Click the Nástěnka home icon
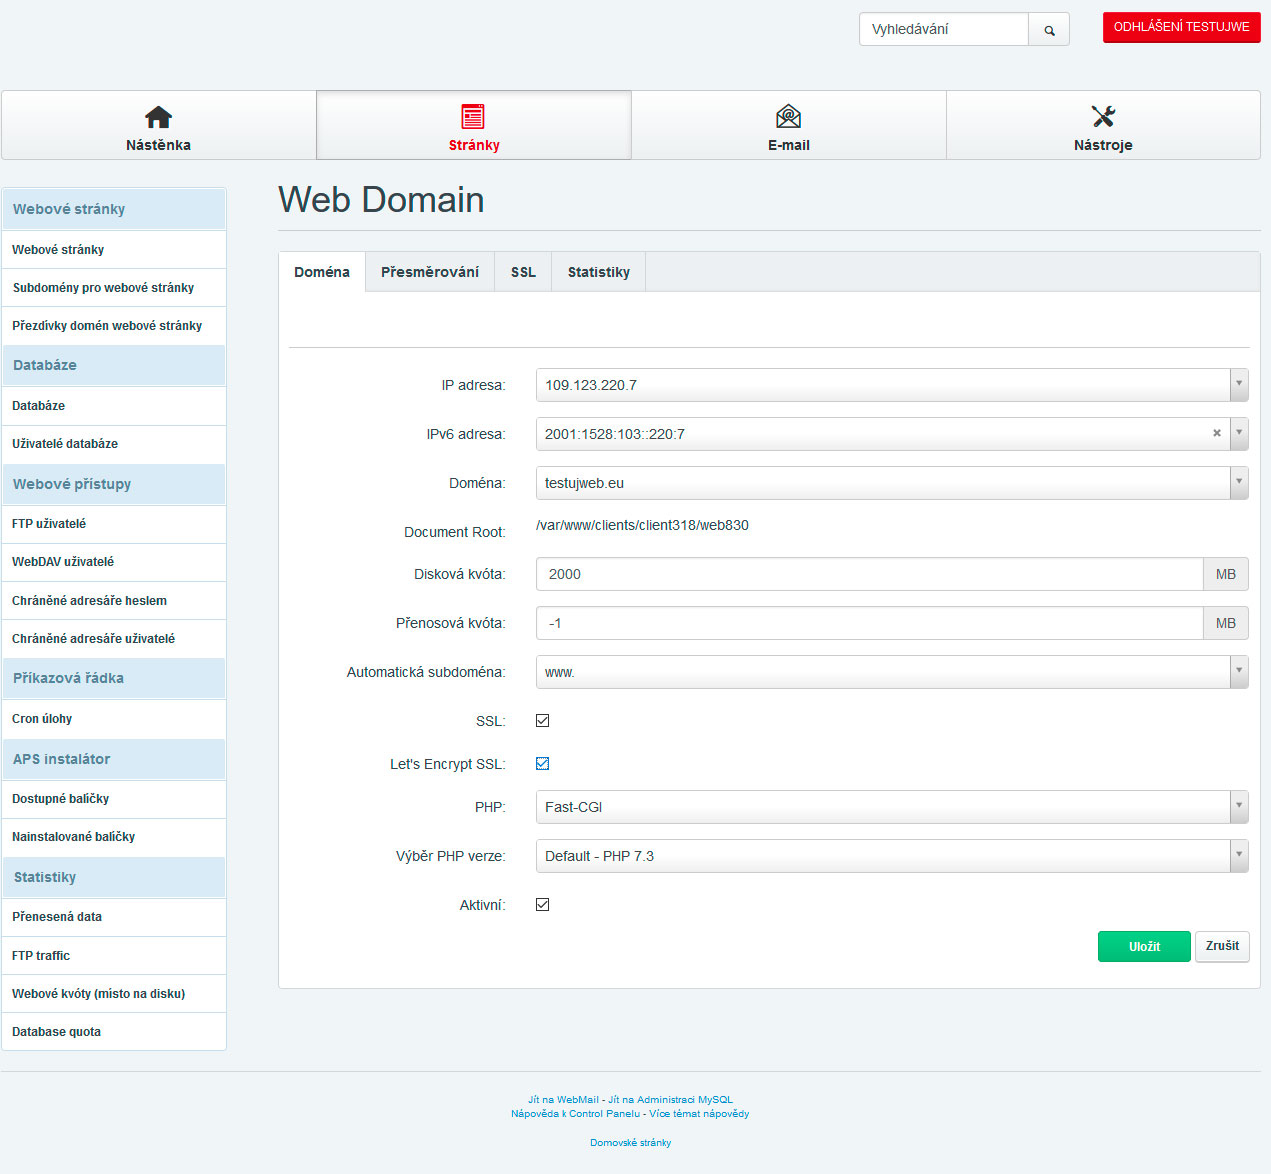The width and height of the screenshot is (1271, 1174). (158, 117)
